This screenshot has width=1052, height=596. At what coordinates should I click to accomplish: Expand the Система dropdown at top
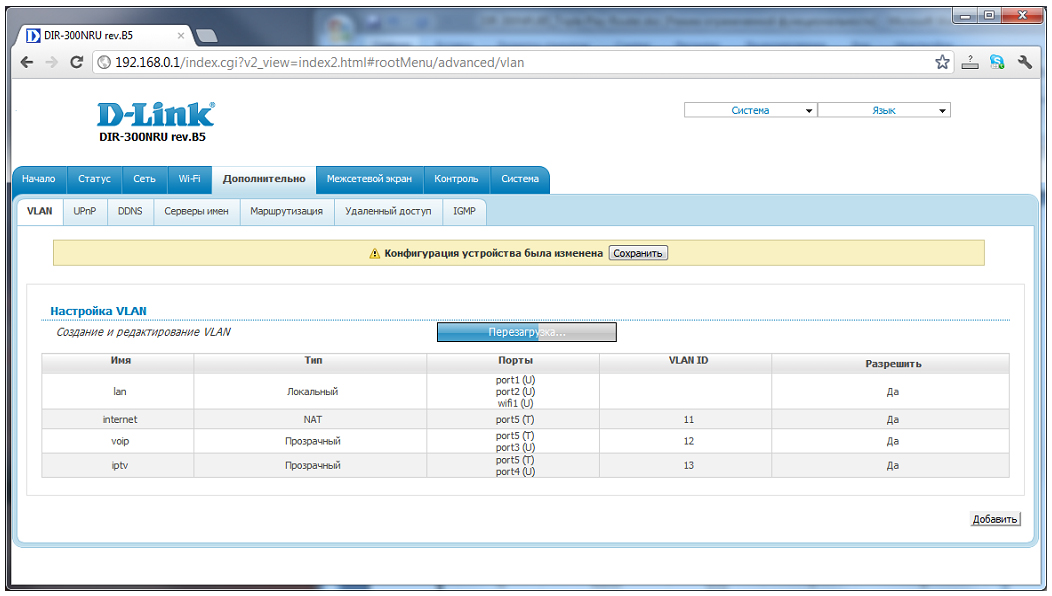click(x=750, y=111)
